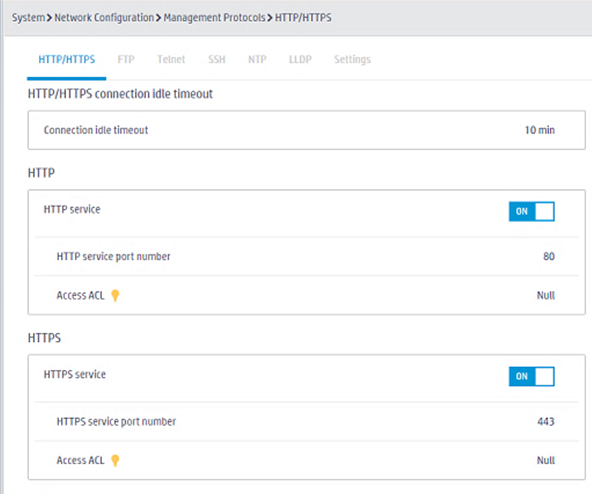Click Management Protocols in the breadcrumb
This screenshot has height=494, width=592.
click(x=214, y=18)
